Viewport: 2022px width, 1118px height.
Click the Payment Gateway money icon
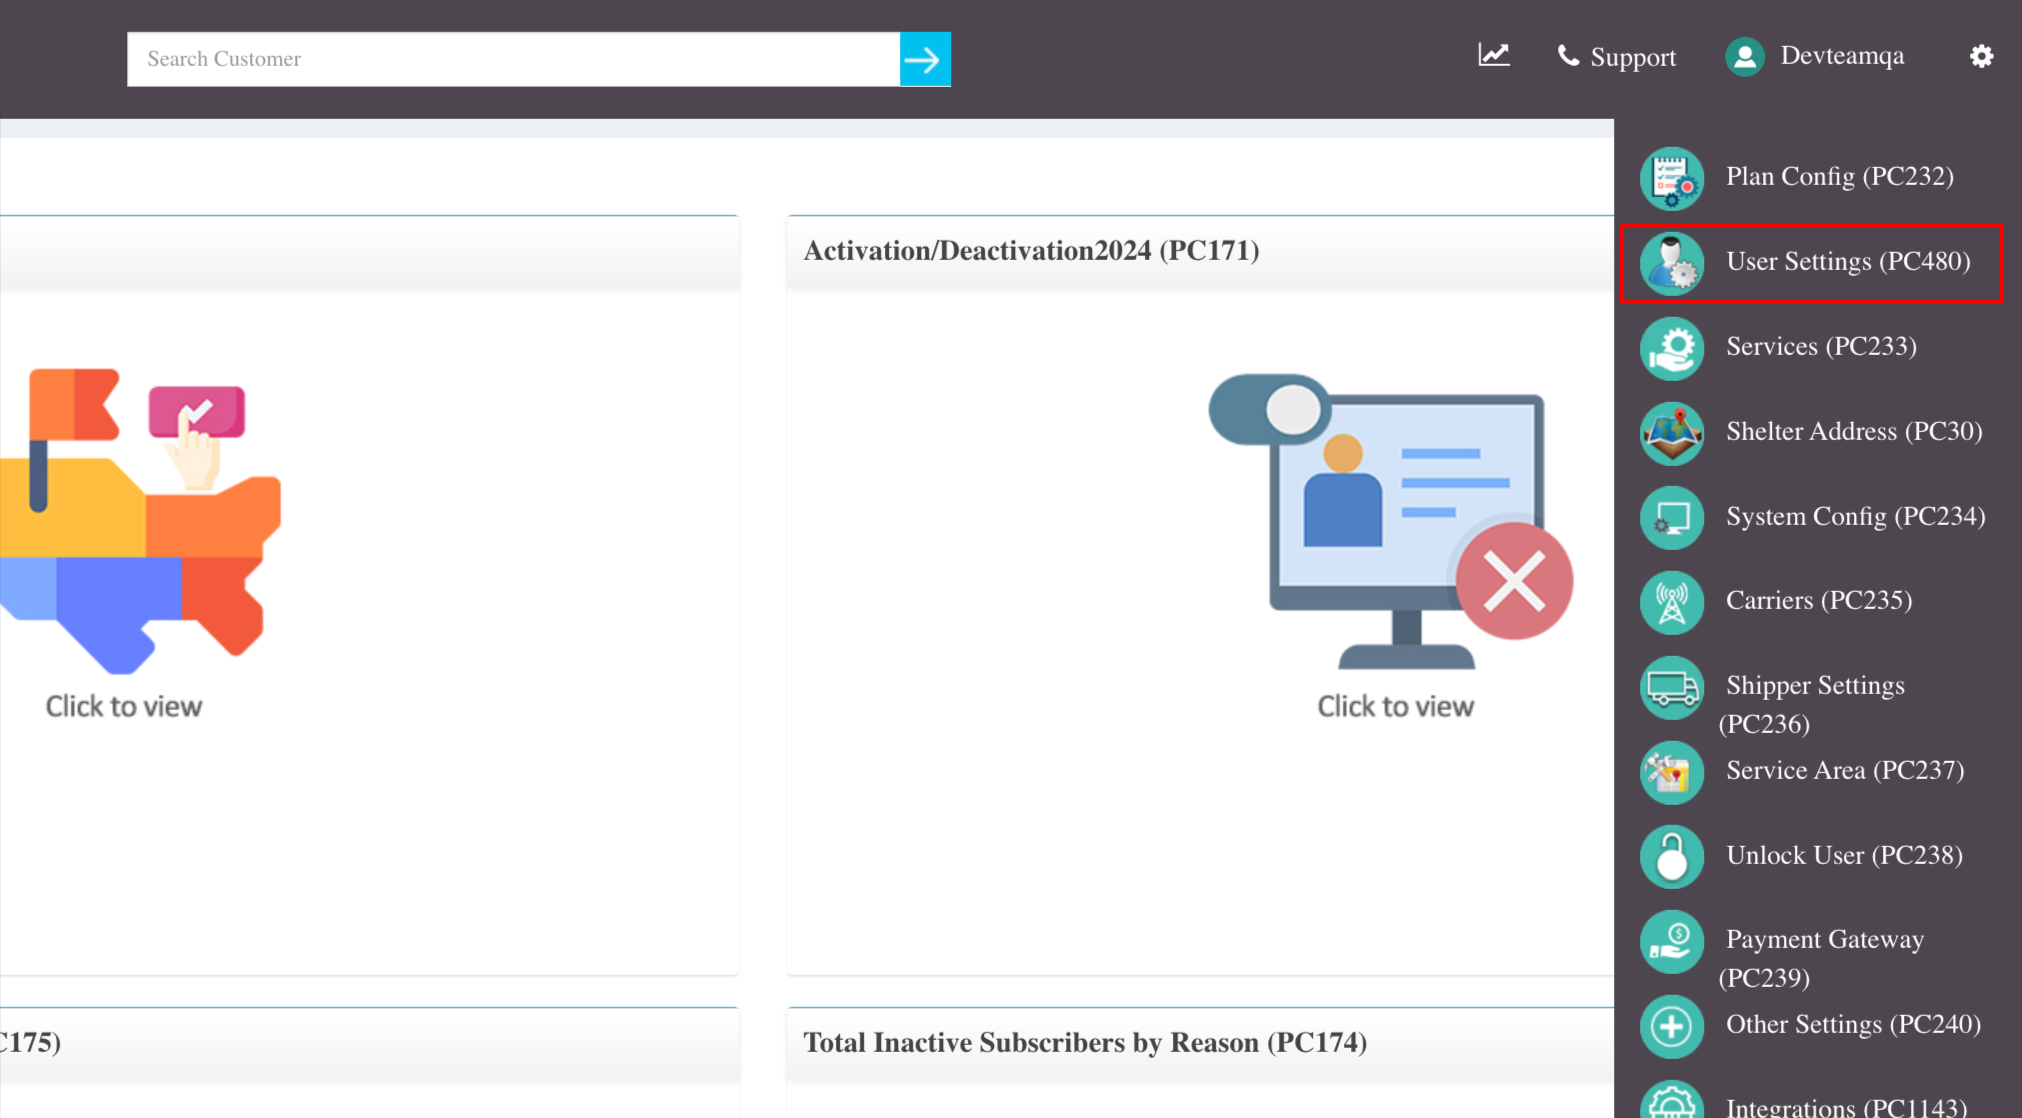[x=1672, y=941]
